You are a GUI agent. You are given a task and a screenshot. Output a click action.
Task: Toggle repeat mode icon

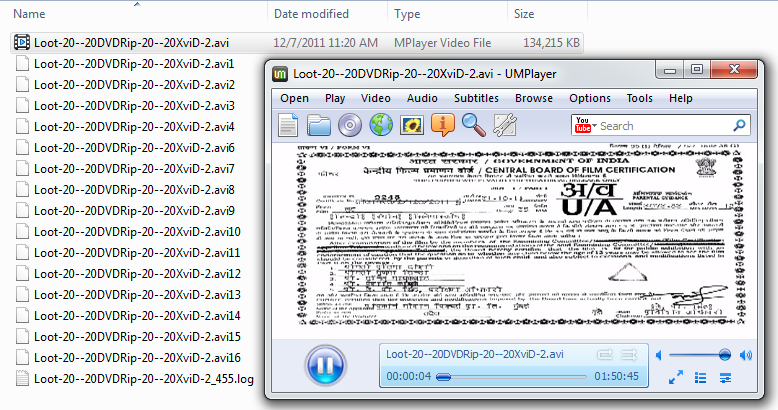[604, 354]
